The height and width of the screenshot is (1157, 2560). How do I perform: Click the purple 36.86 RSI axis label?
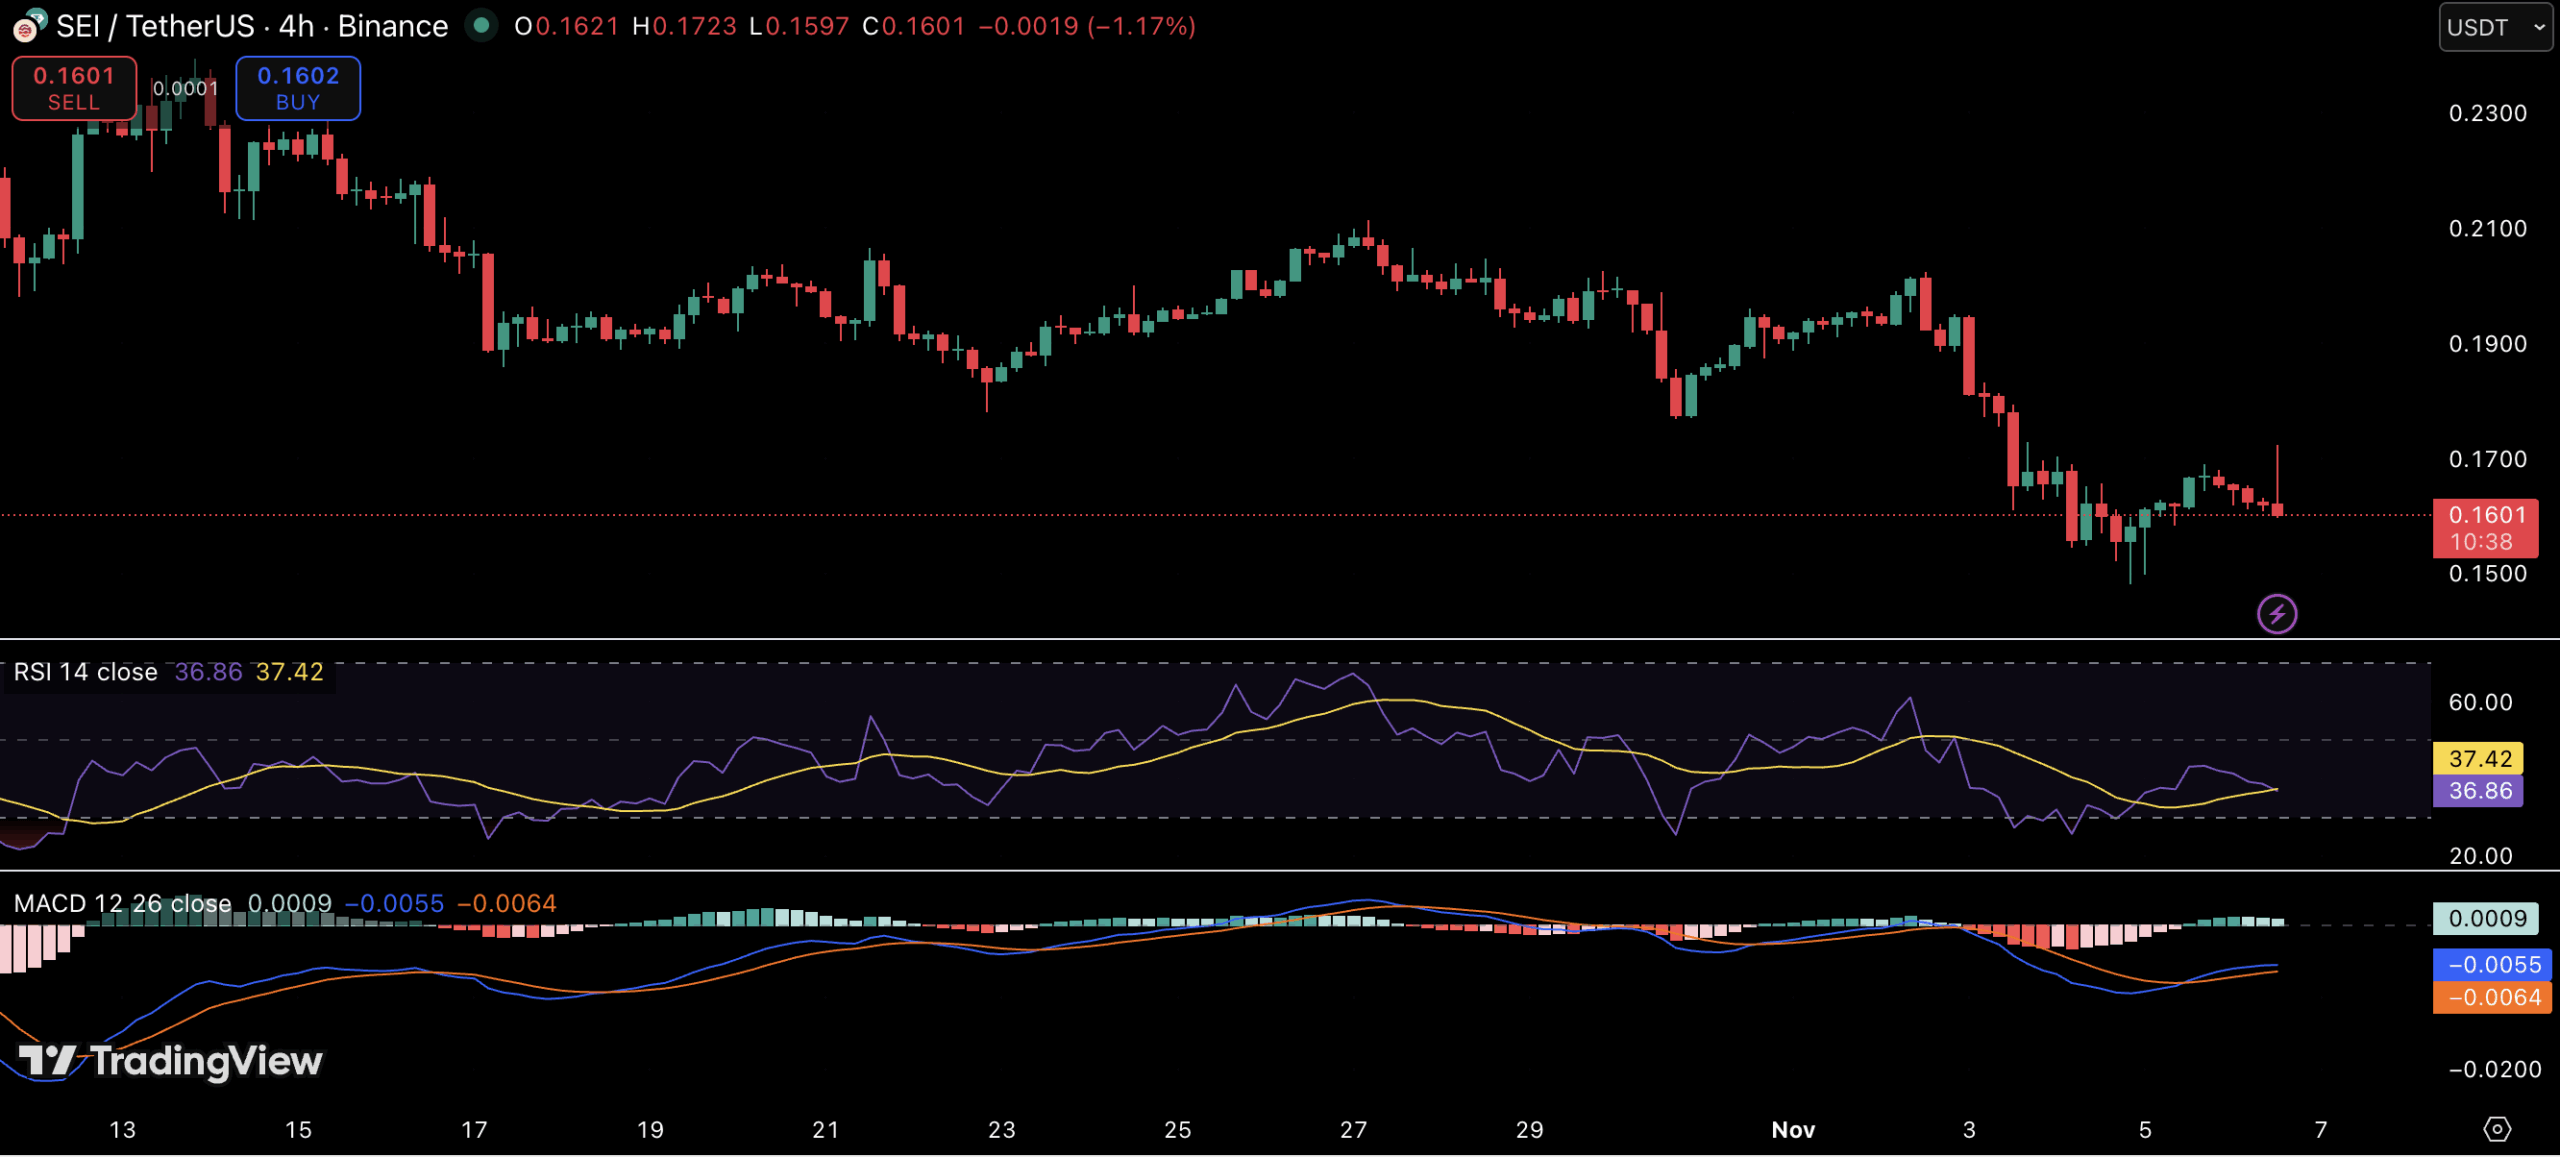[x=2479, y=790]
